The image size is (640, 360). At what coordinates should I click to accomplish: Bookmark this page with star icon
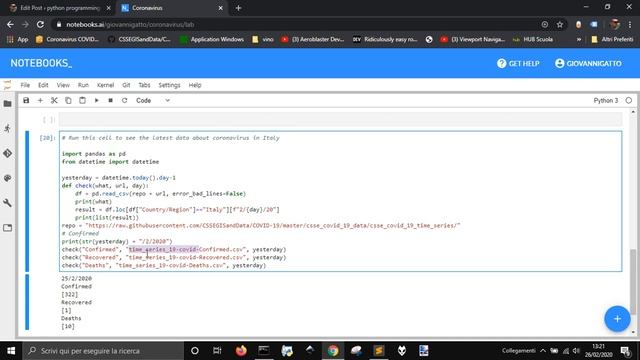tap(560, 24)
